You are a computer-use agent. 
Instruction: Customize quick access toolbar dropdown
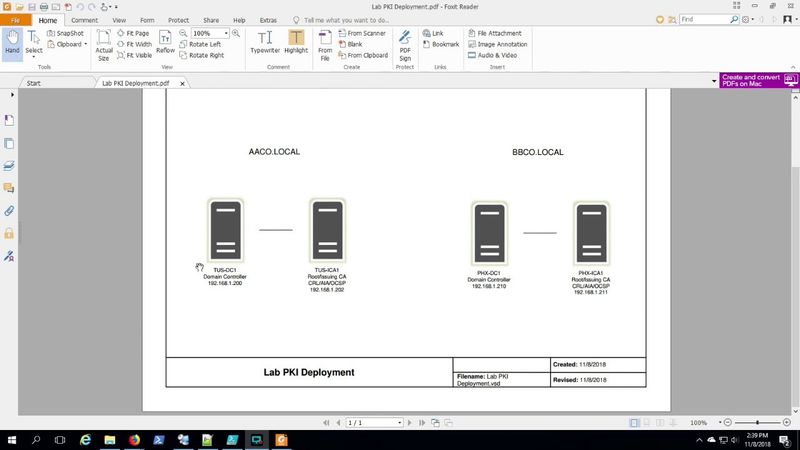[116, 7]
